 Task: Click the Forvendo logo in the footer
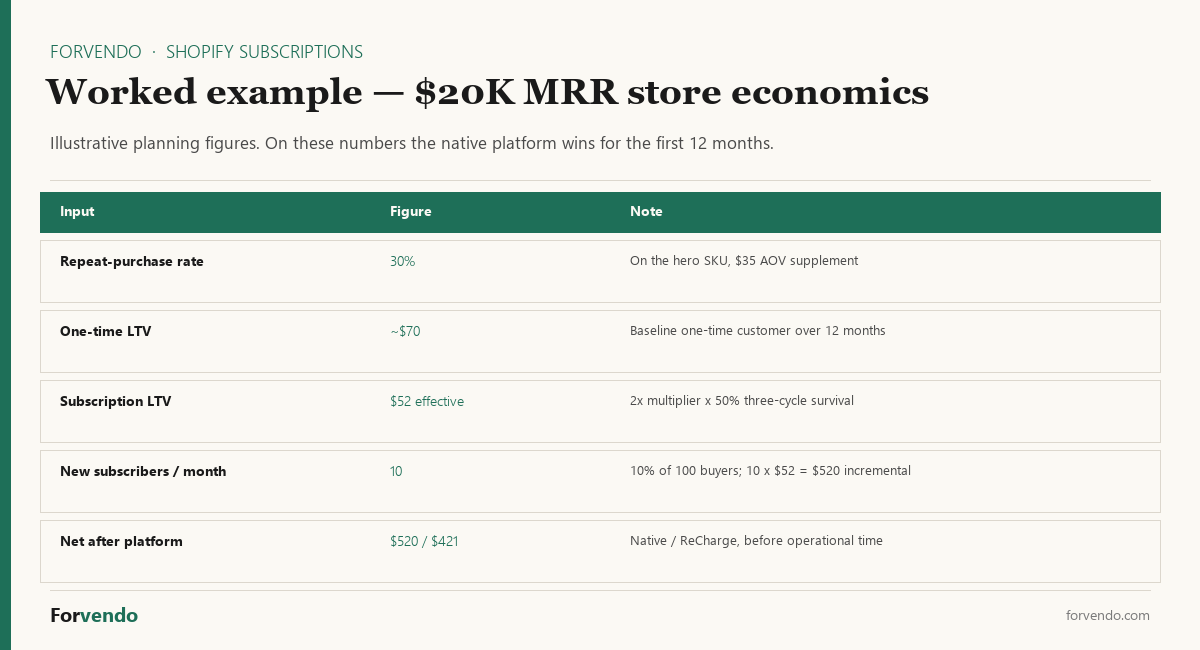coord(94,615)
